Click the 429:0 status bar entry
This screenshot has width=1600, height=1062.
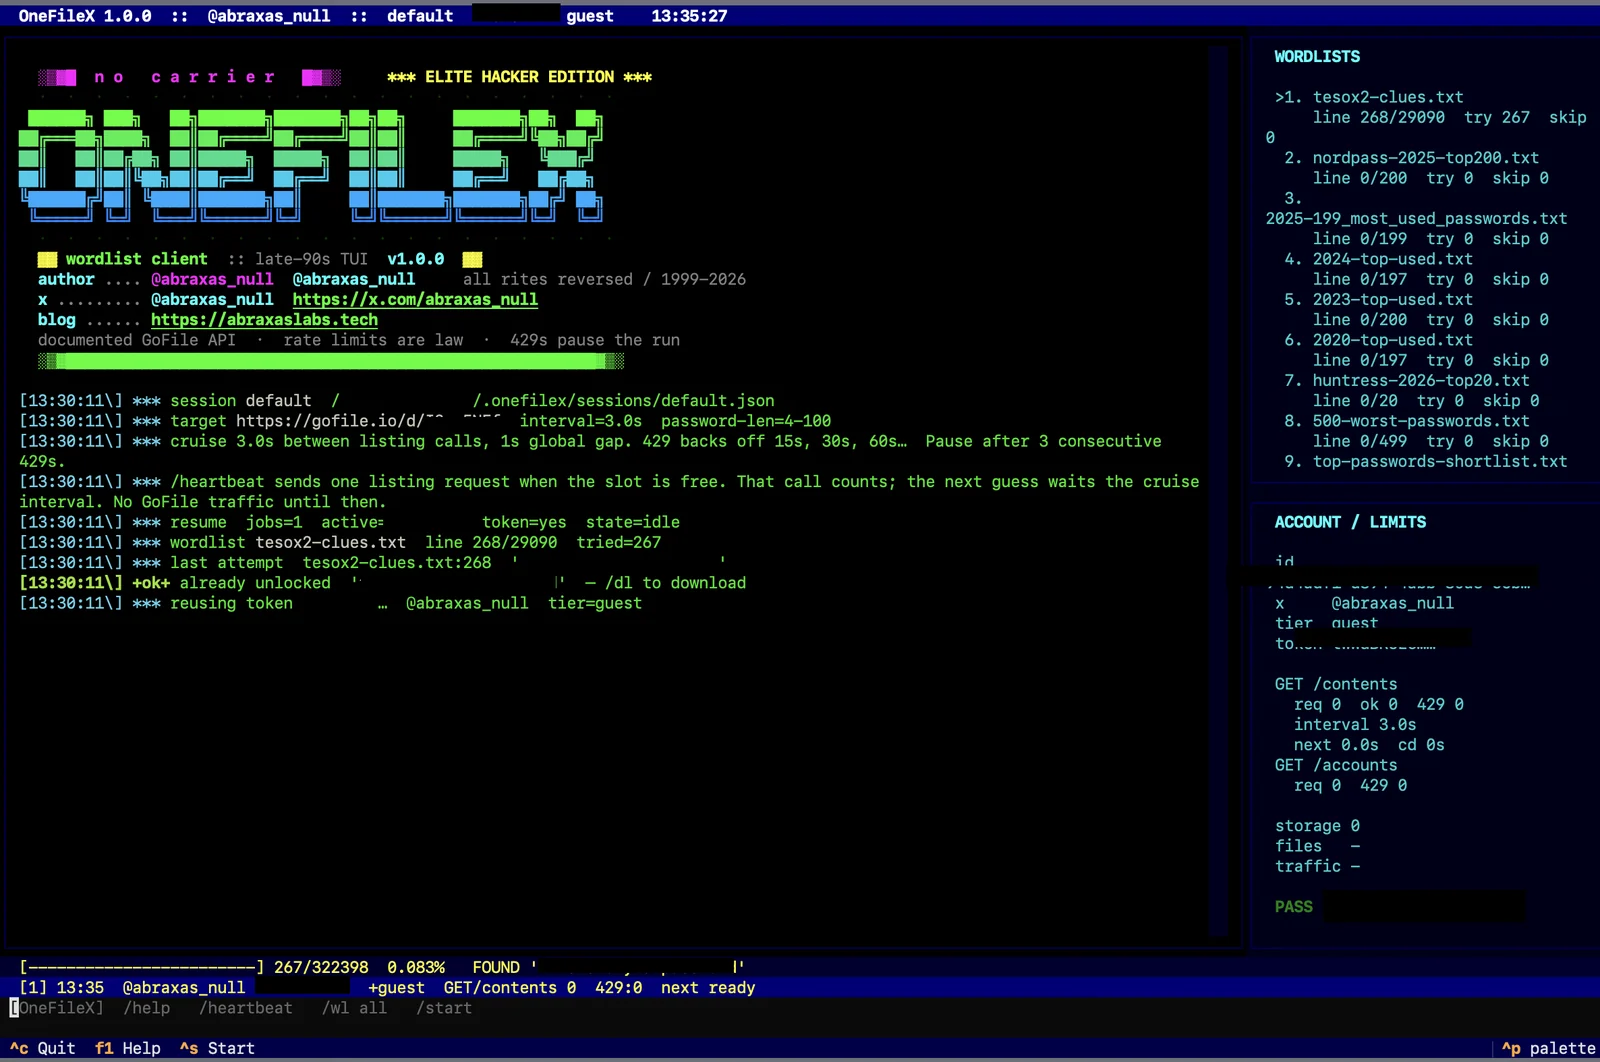tap(618, 988)
